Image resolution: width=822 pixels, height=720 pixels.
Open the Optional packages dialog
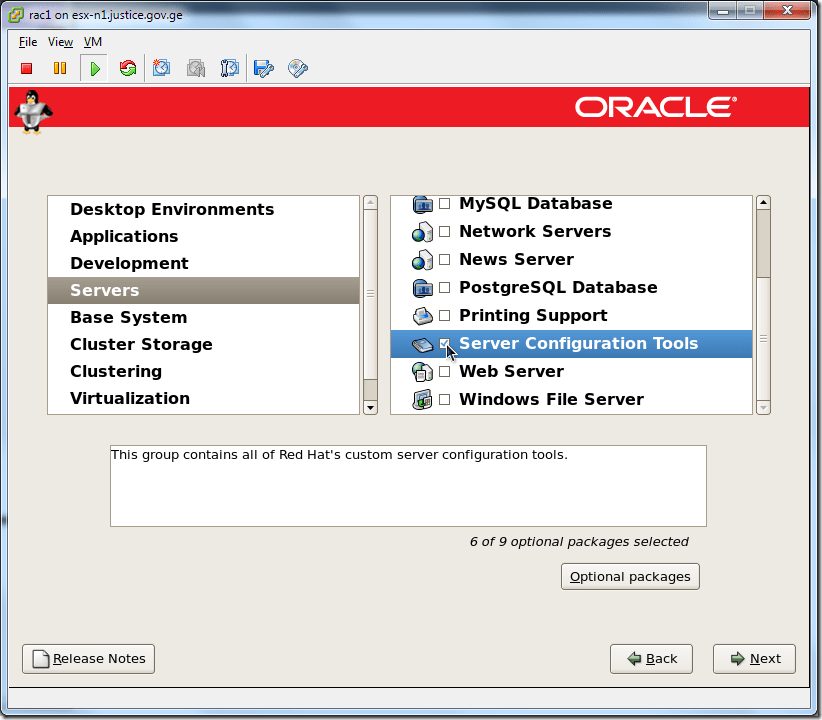pos(629,576)
